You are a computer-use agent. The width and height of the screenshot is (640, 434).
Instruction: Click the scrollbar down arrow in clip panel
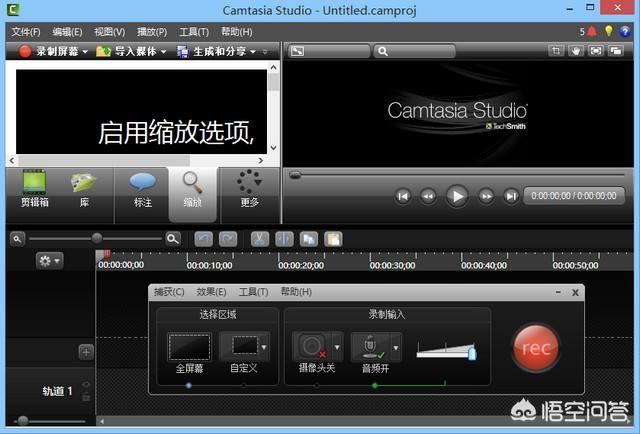273,148
